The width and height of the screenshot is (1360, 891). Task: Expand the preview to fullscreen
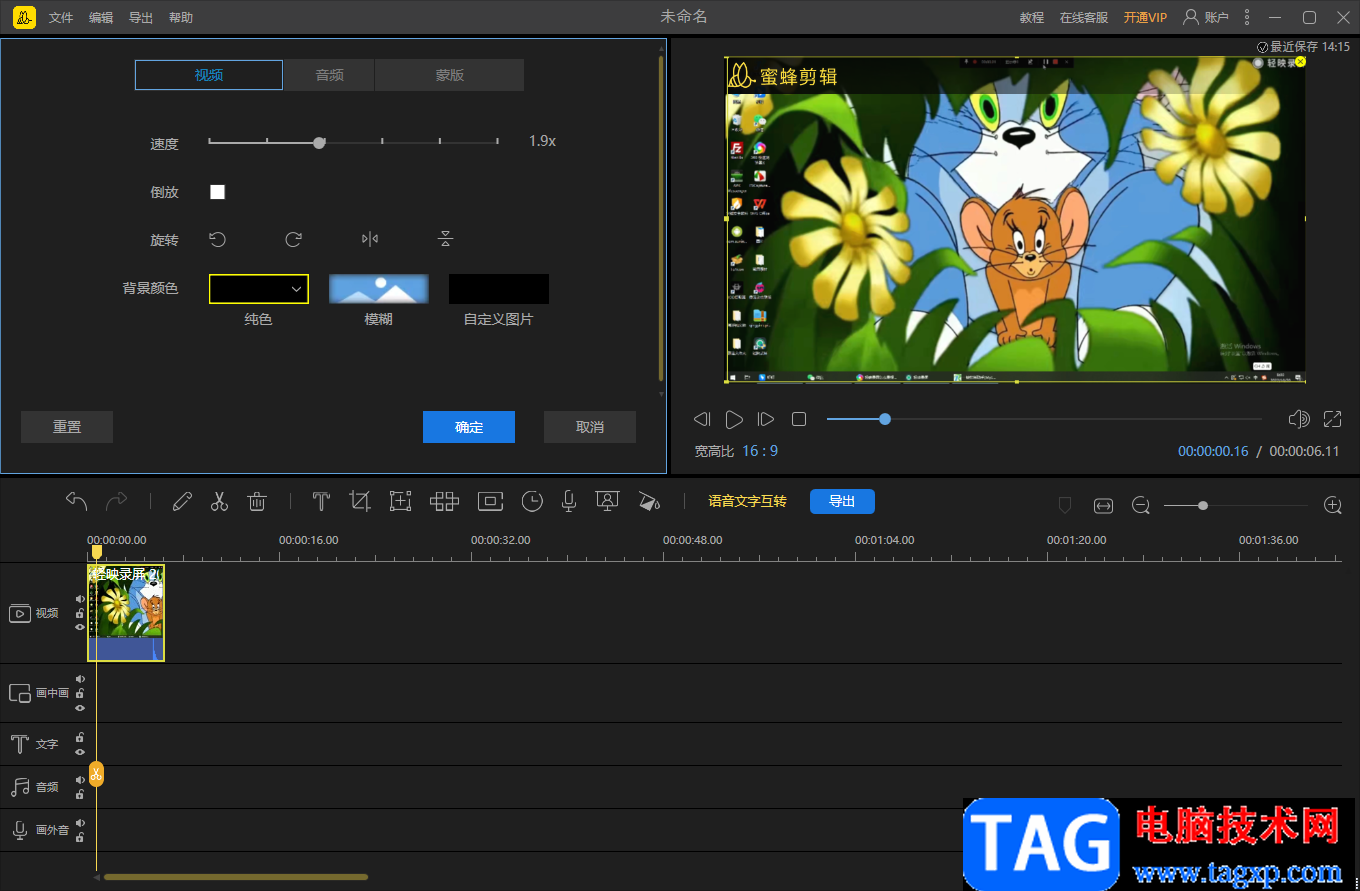tap(1333, 419)
